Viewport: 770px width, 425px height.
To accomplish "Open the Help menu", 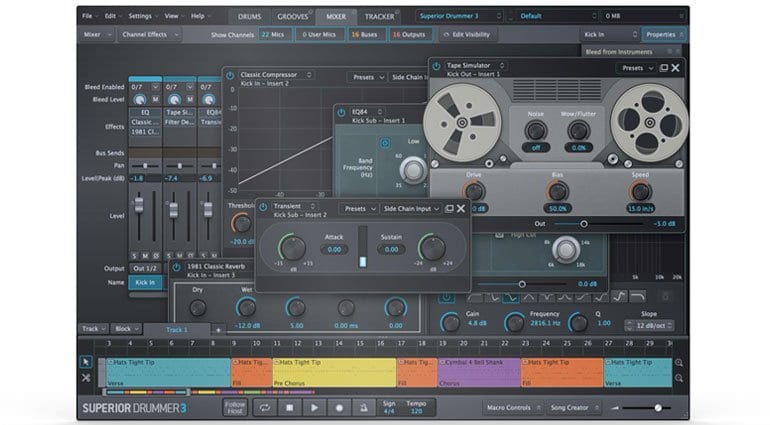I will pyautogui.click(x=200, y=16).
